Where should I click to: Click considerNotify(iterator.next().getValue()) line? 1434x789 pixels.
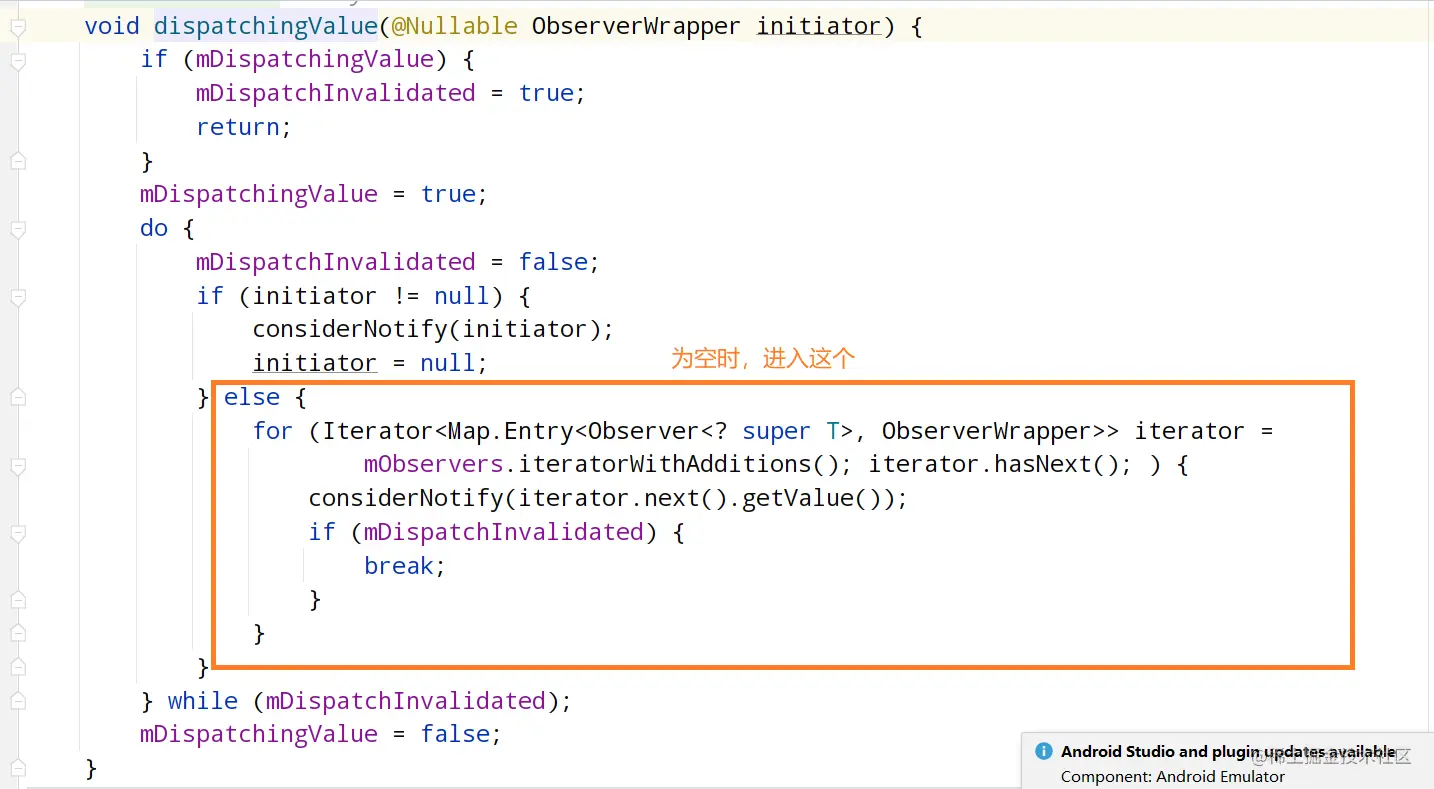(x=608, y=498)
